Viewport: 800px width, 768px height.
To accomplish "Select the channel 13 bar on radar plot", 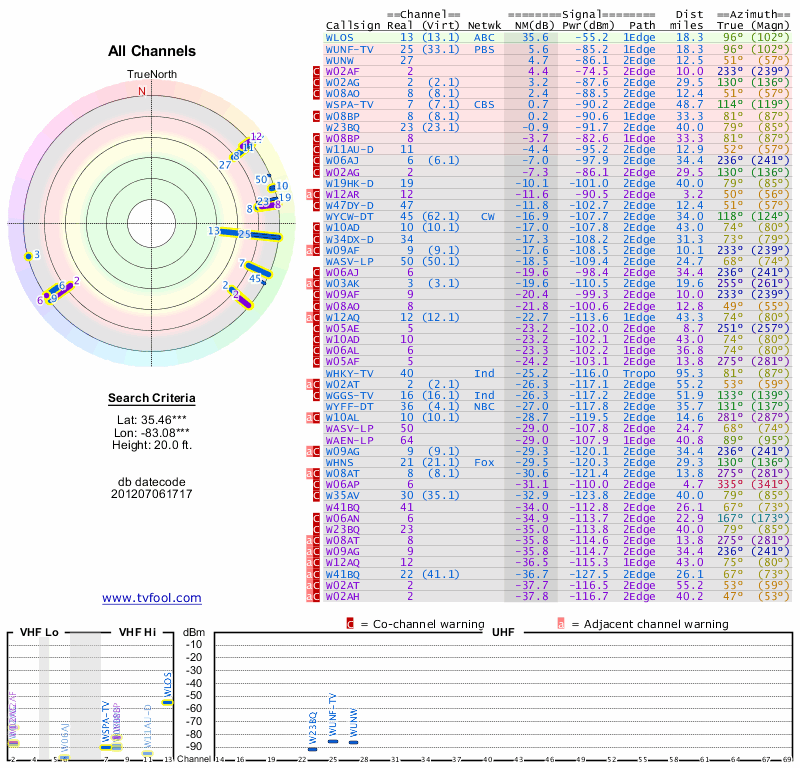I will coord(229,232).
